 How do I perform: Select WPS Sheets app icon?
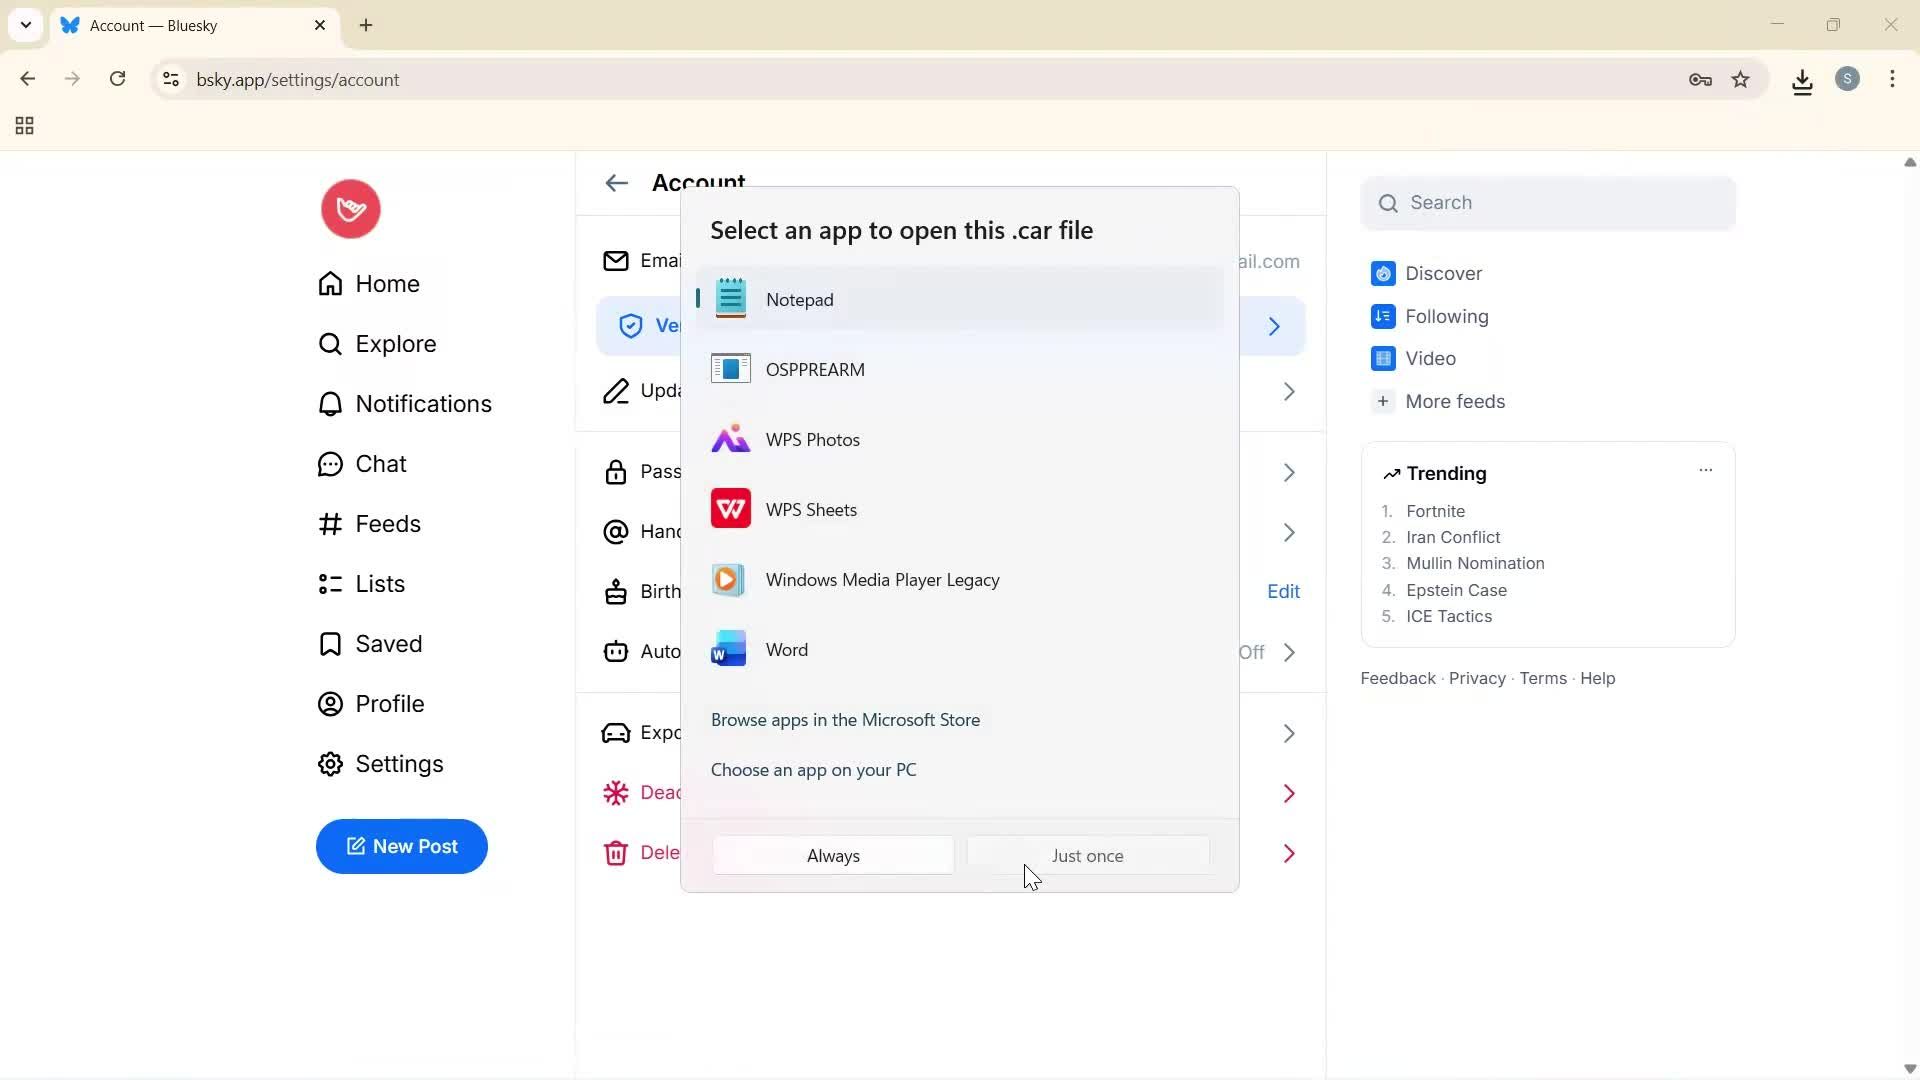730,509
